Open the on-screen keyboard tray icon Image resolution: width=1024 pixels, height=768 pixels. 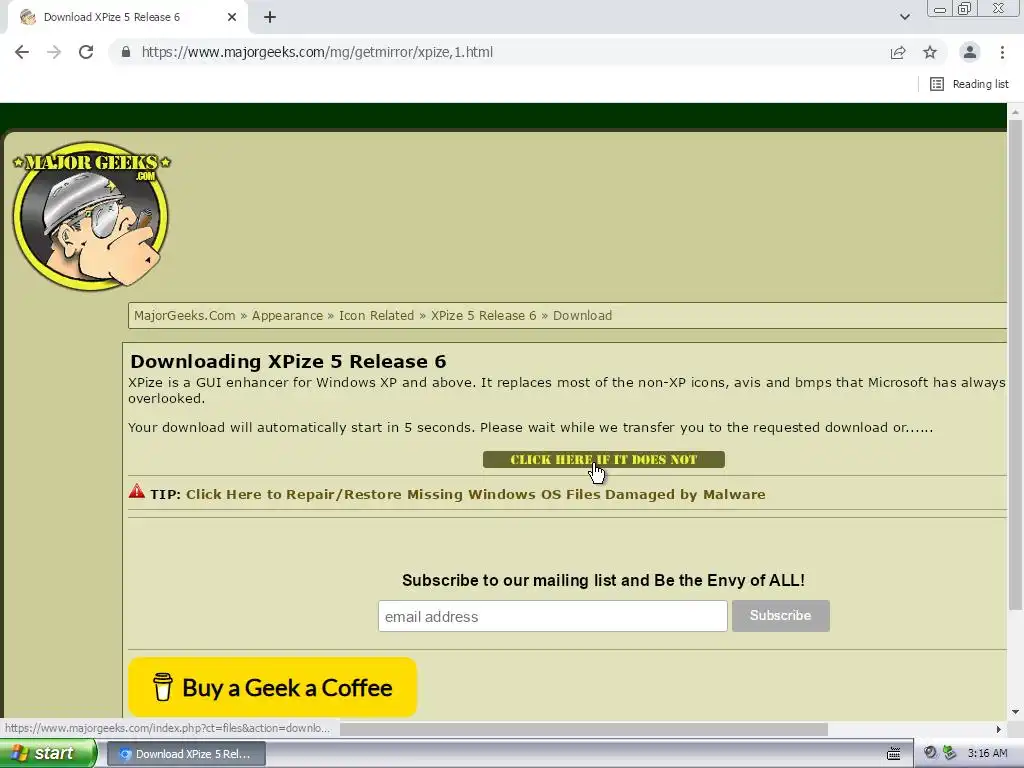(x=893, y=754)
